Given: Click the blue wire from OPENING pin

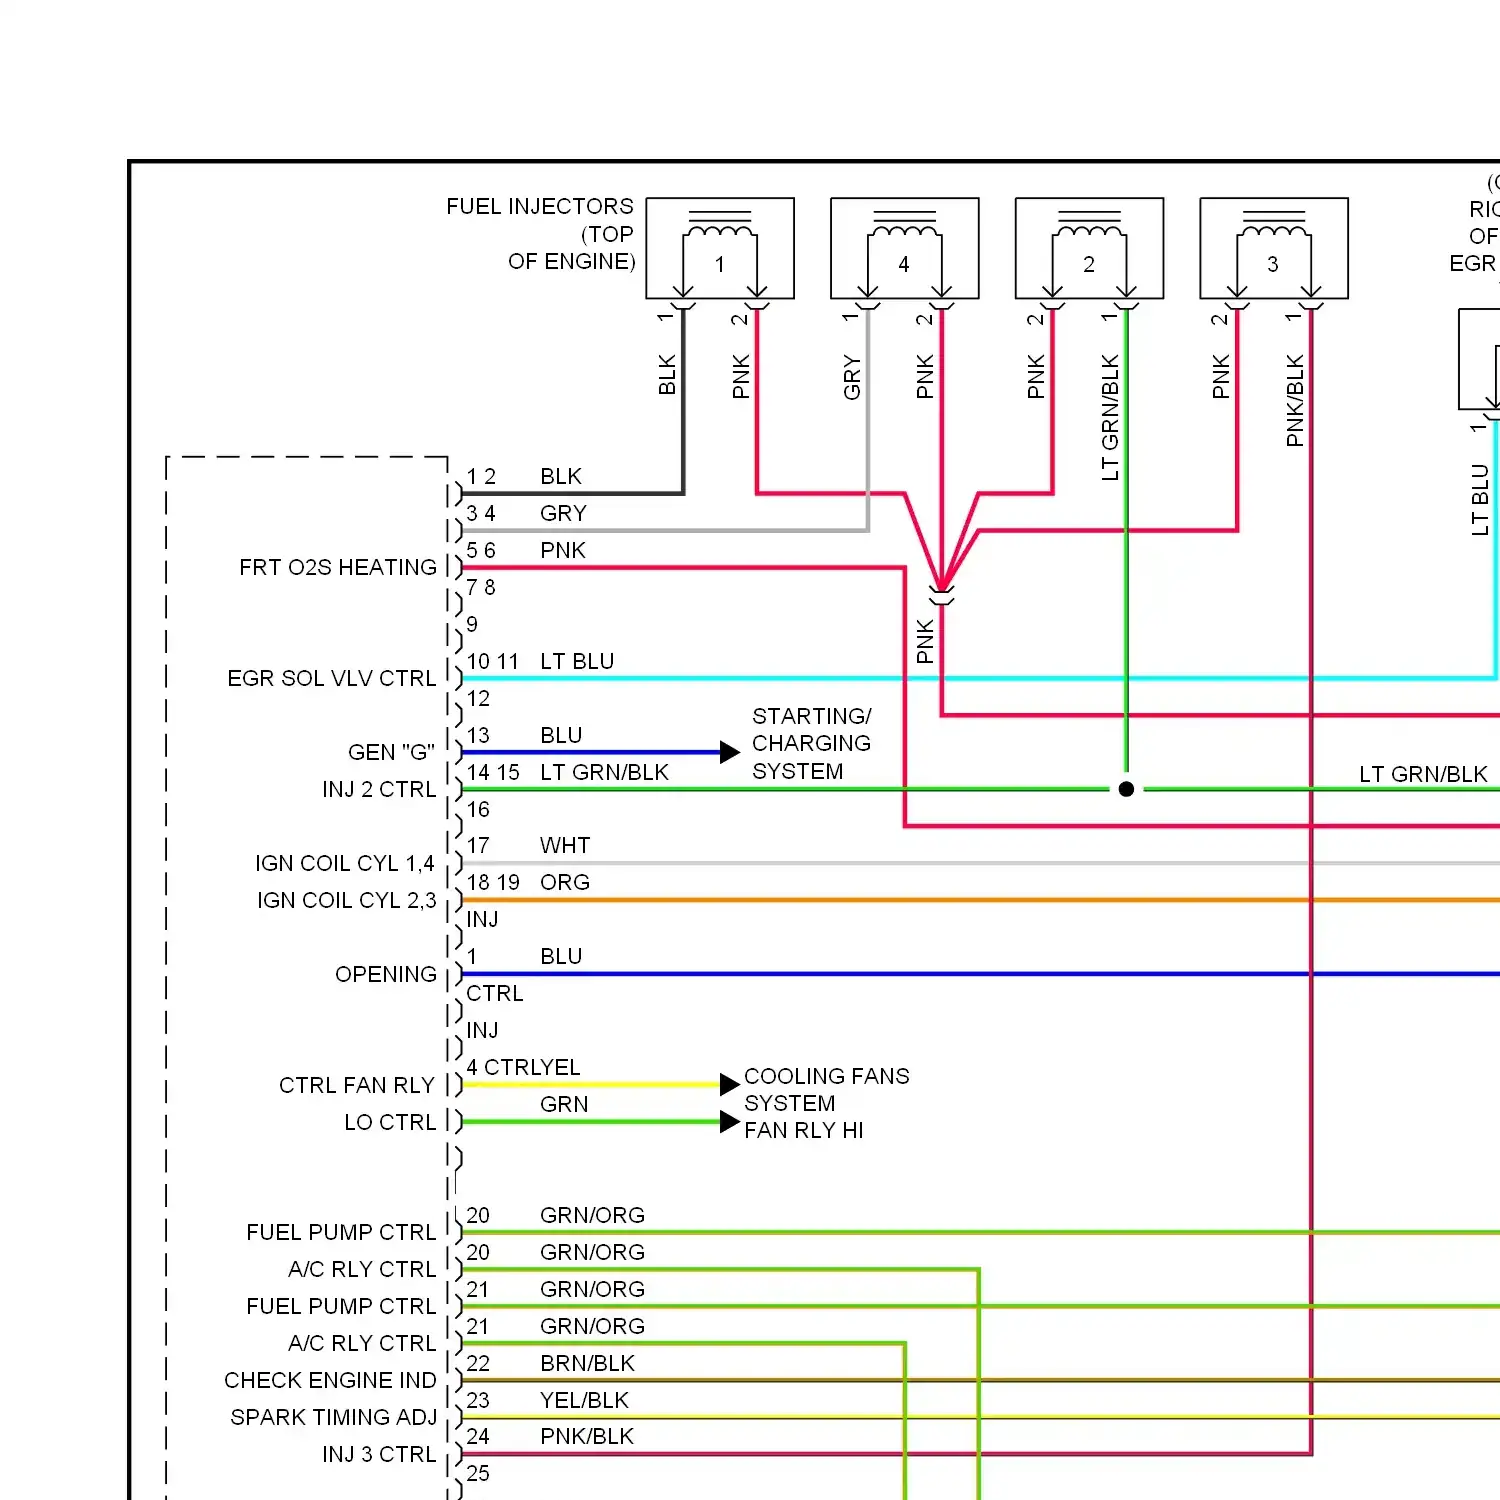Looking at the screenshot, I should [980, 974].
